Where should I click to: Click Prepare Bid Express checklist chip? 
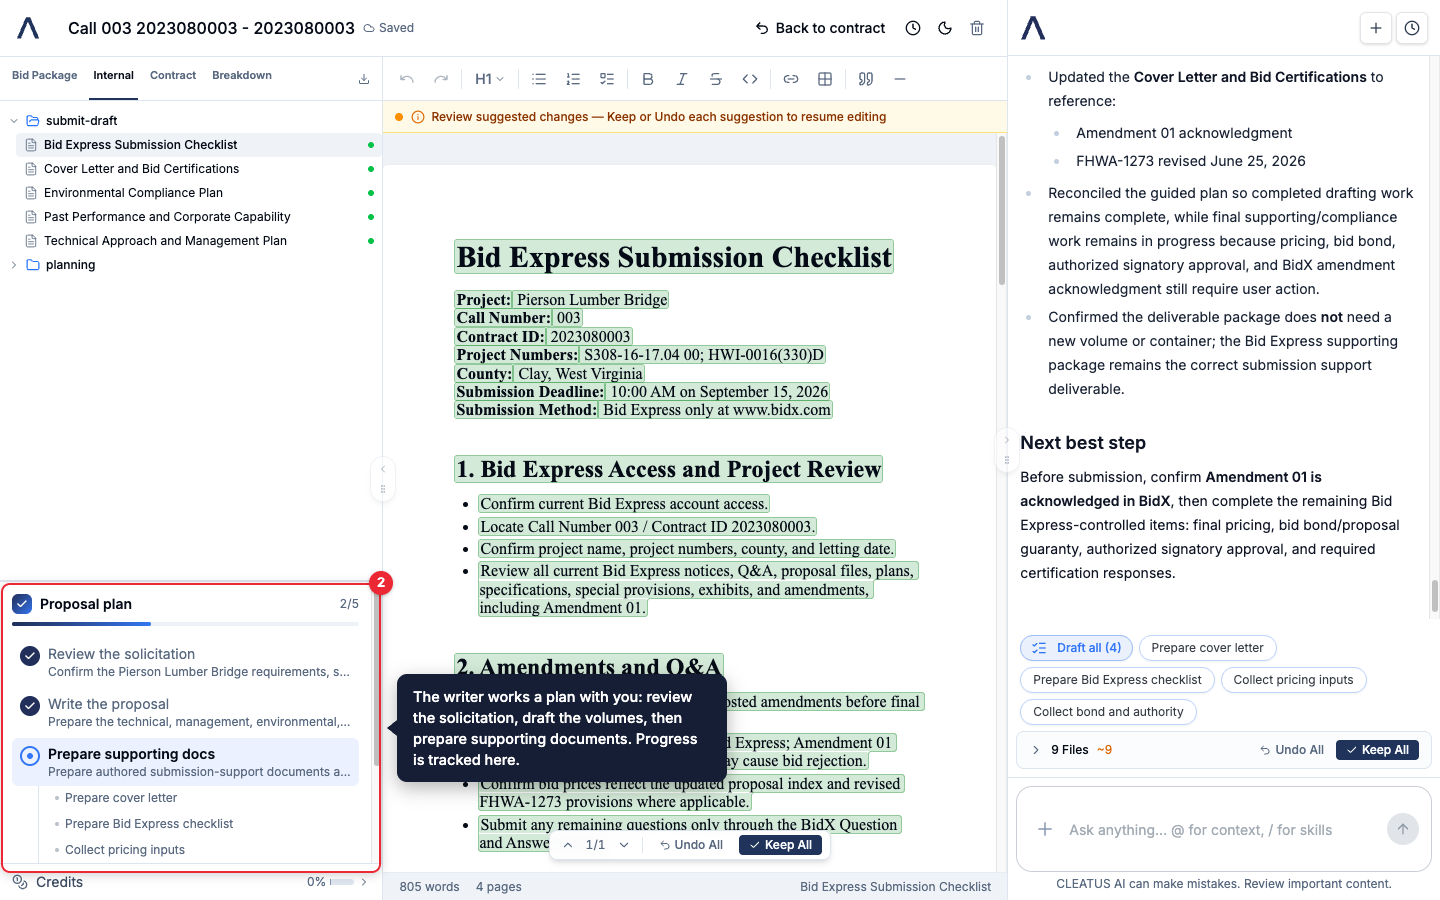[x=1117, y=680]
